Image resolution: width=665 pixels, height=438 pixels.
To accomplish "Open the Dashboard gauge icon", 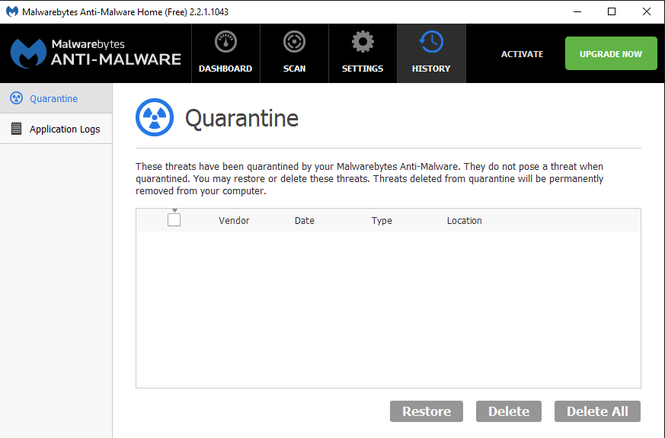I will click(x=226, y=42).
